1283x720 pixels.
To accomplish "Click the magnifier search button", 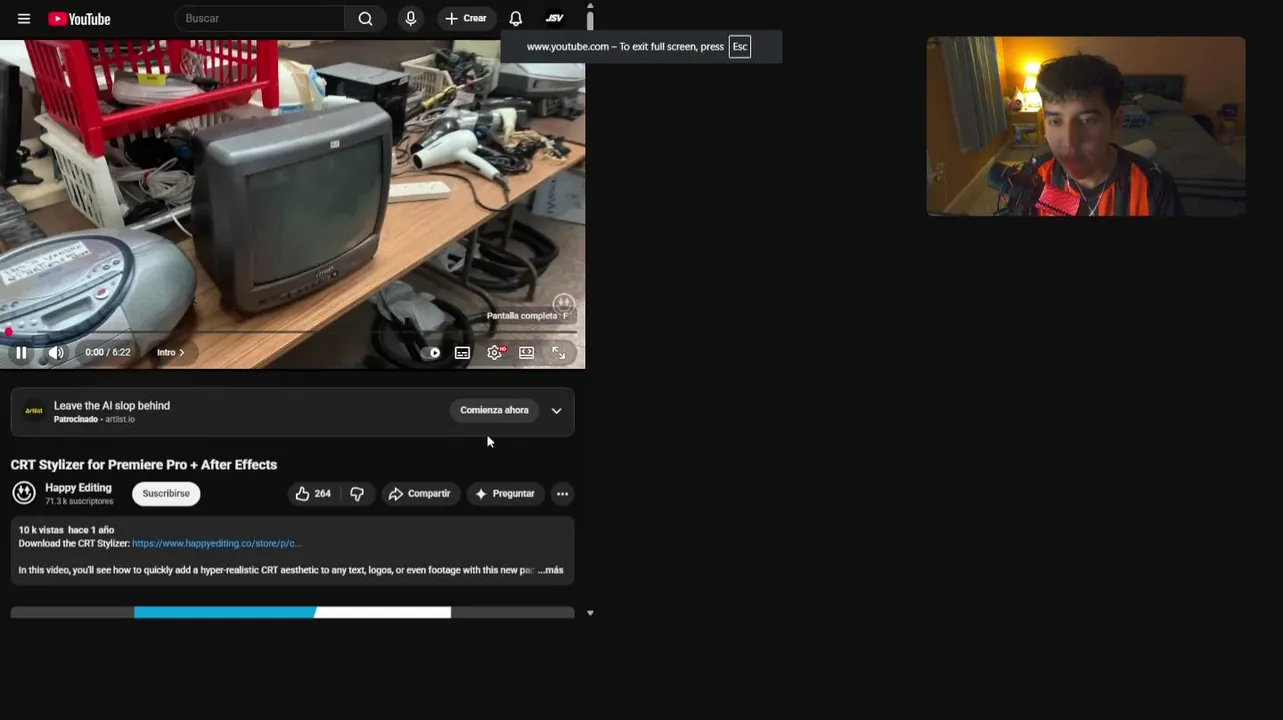I will (365, 18).
